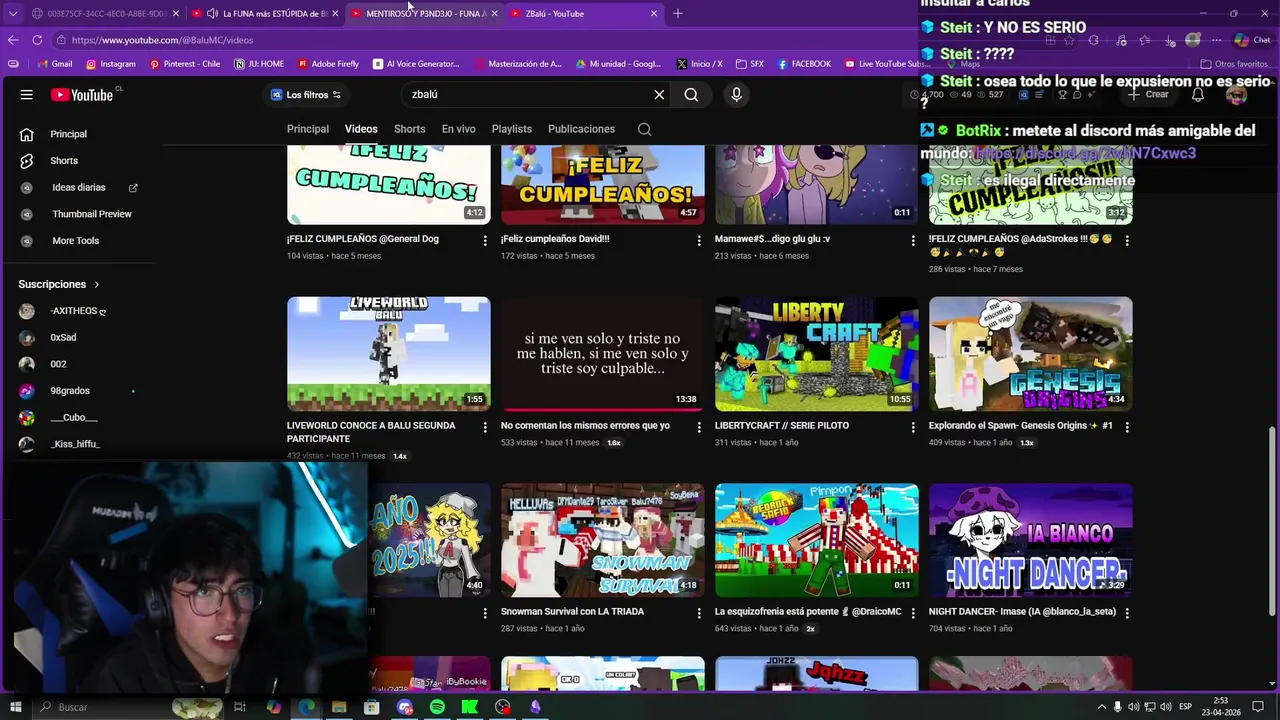Screen dimensions: 1280x720
Task: Open Inicio / X bookmark
Action: point(699,64)
